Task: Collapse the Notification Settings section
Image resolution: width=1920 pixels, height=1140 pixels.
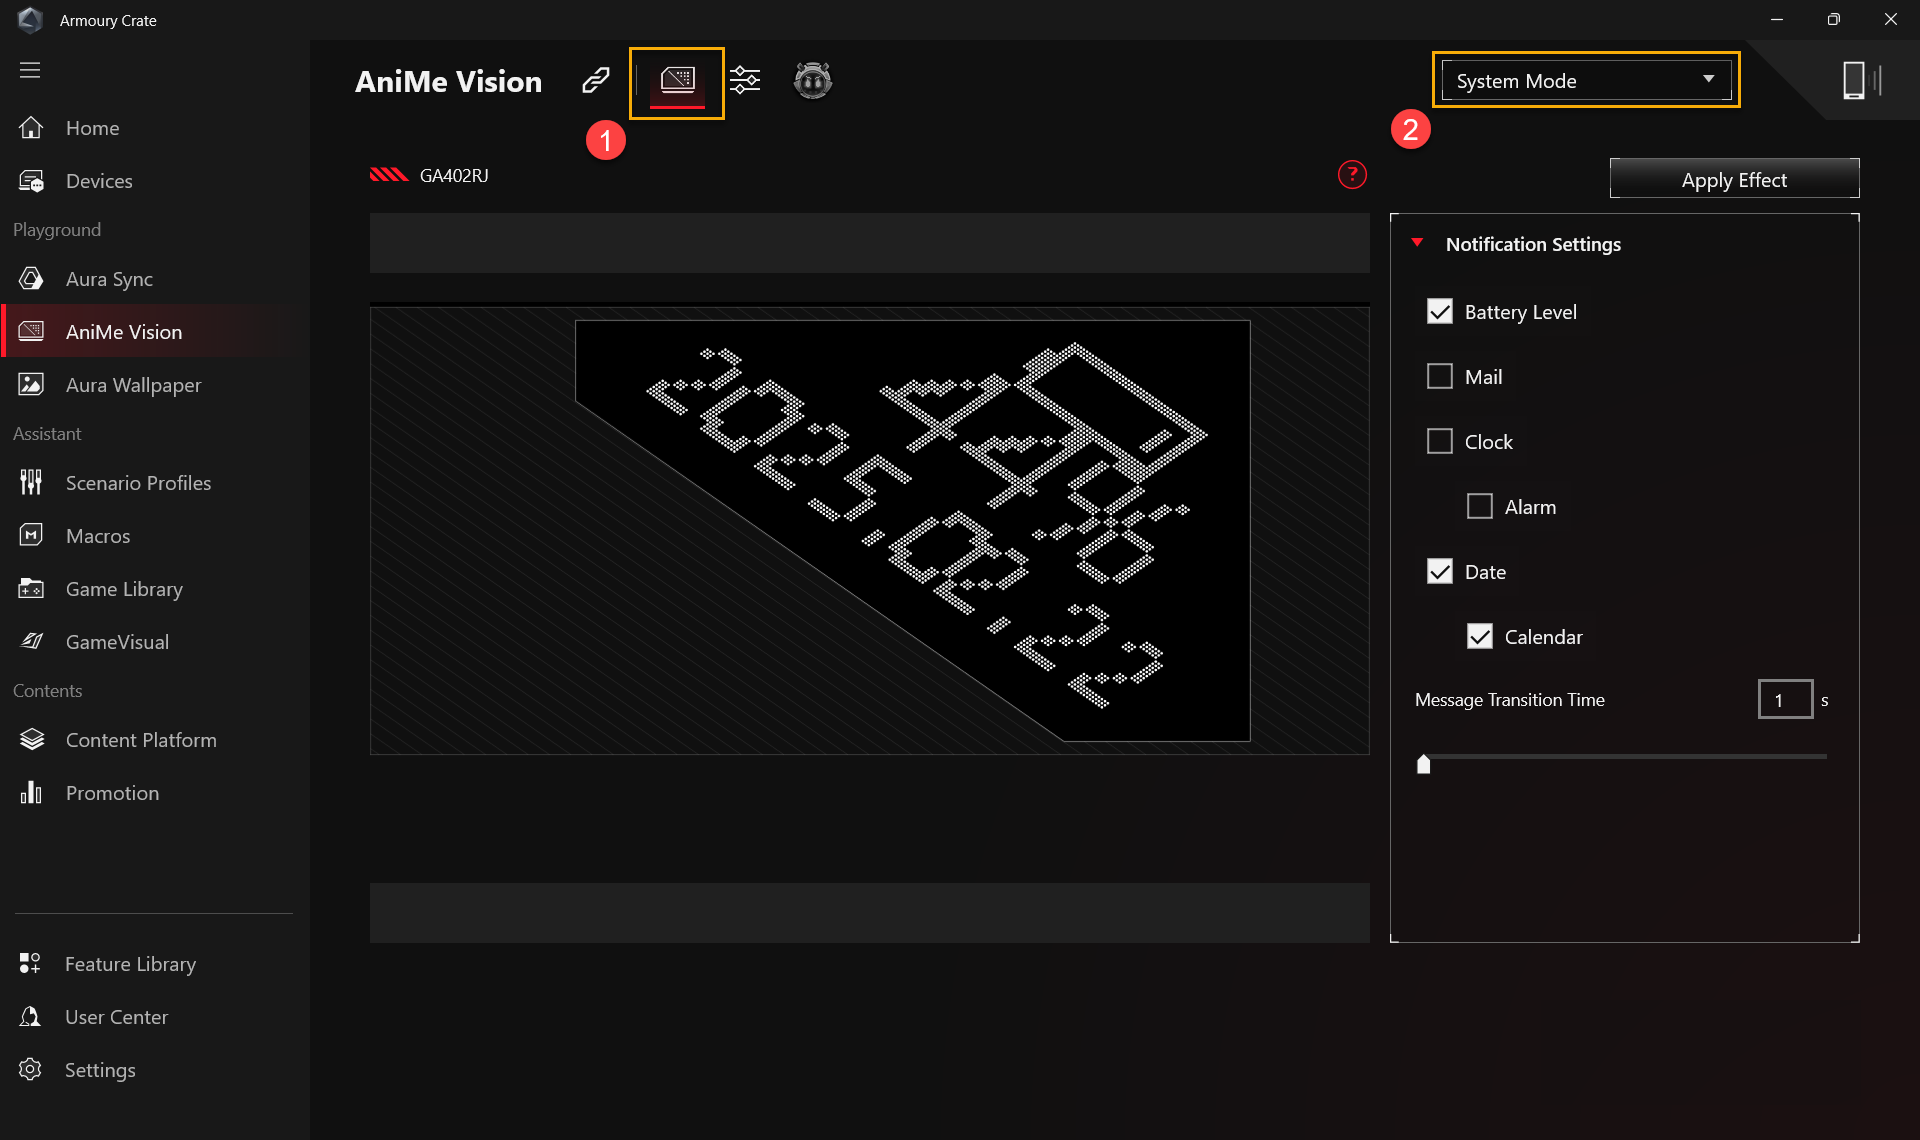Action: coord(1417,243)
